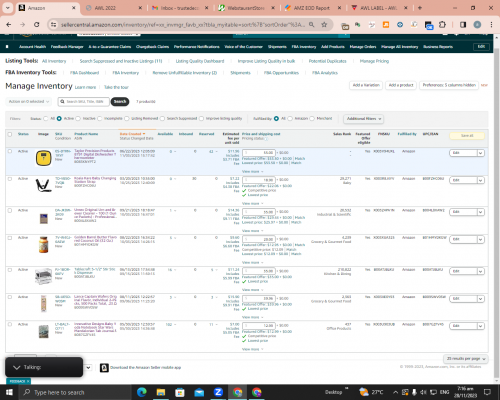This screenshot has height=400, width=500.
Task: Open the tab search chevron at top left
Action: (7, 8)
